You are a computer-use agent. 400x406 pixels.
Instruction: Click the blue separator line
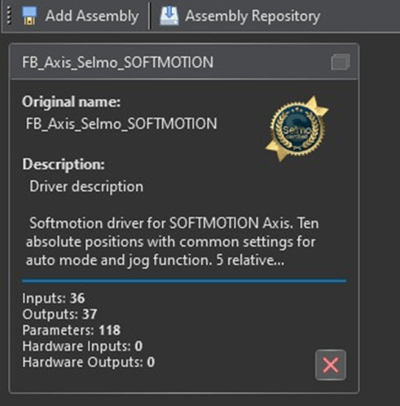pyautogui.click(x=184, y=281)
